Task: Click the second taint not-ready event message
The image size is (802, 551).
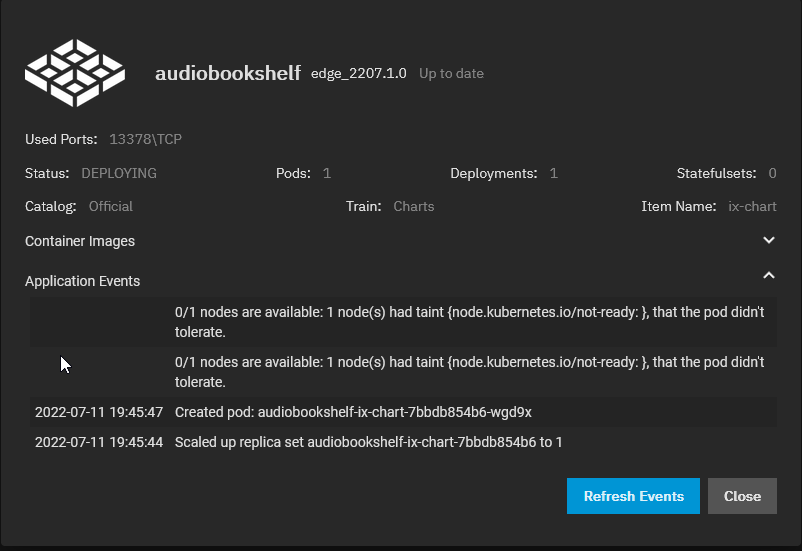Action: pyautogui.click(x=470, y=372)
